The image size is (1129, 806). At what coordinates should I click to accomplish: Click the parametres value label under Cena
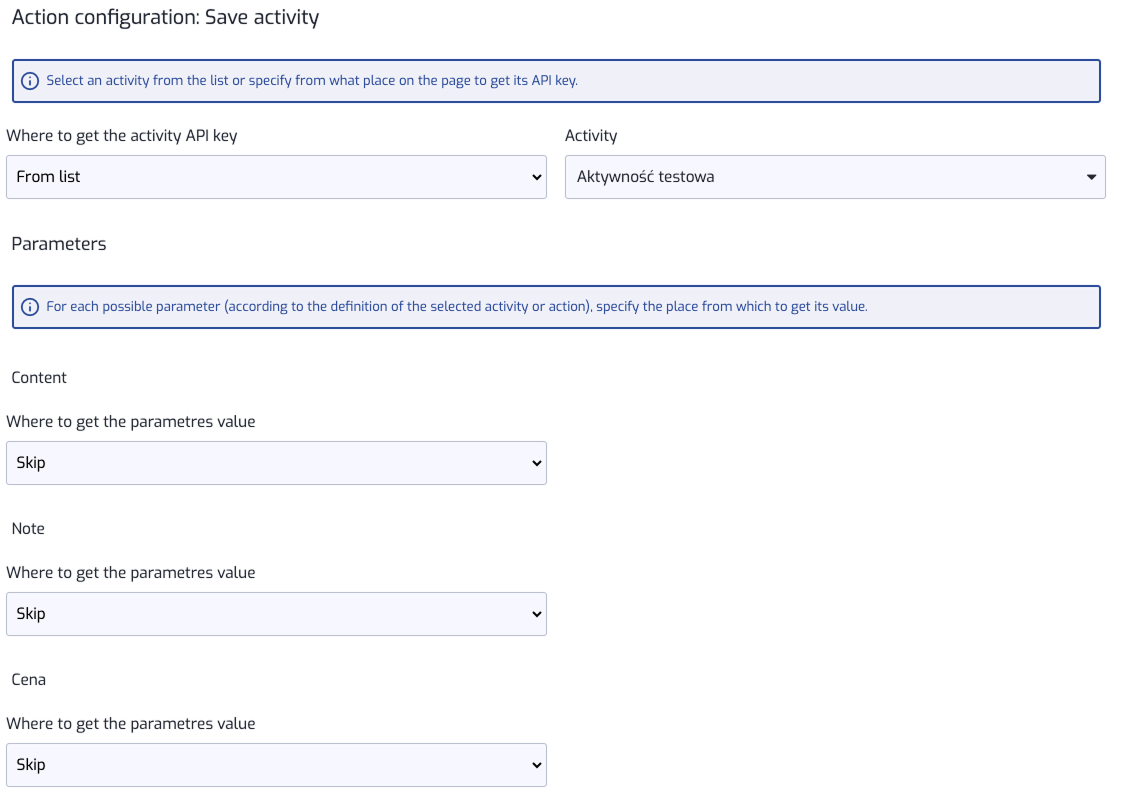pyautogui.click(x=131, y=724)
